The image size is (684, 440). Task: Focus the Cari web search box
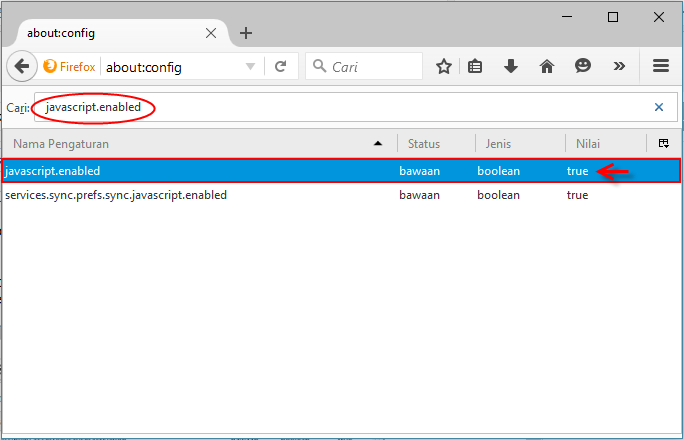(x=364, y=66)
